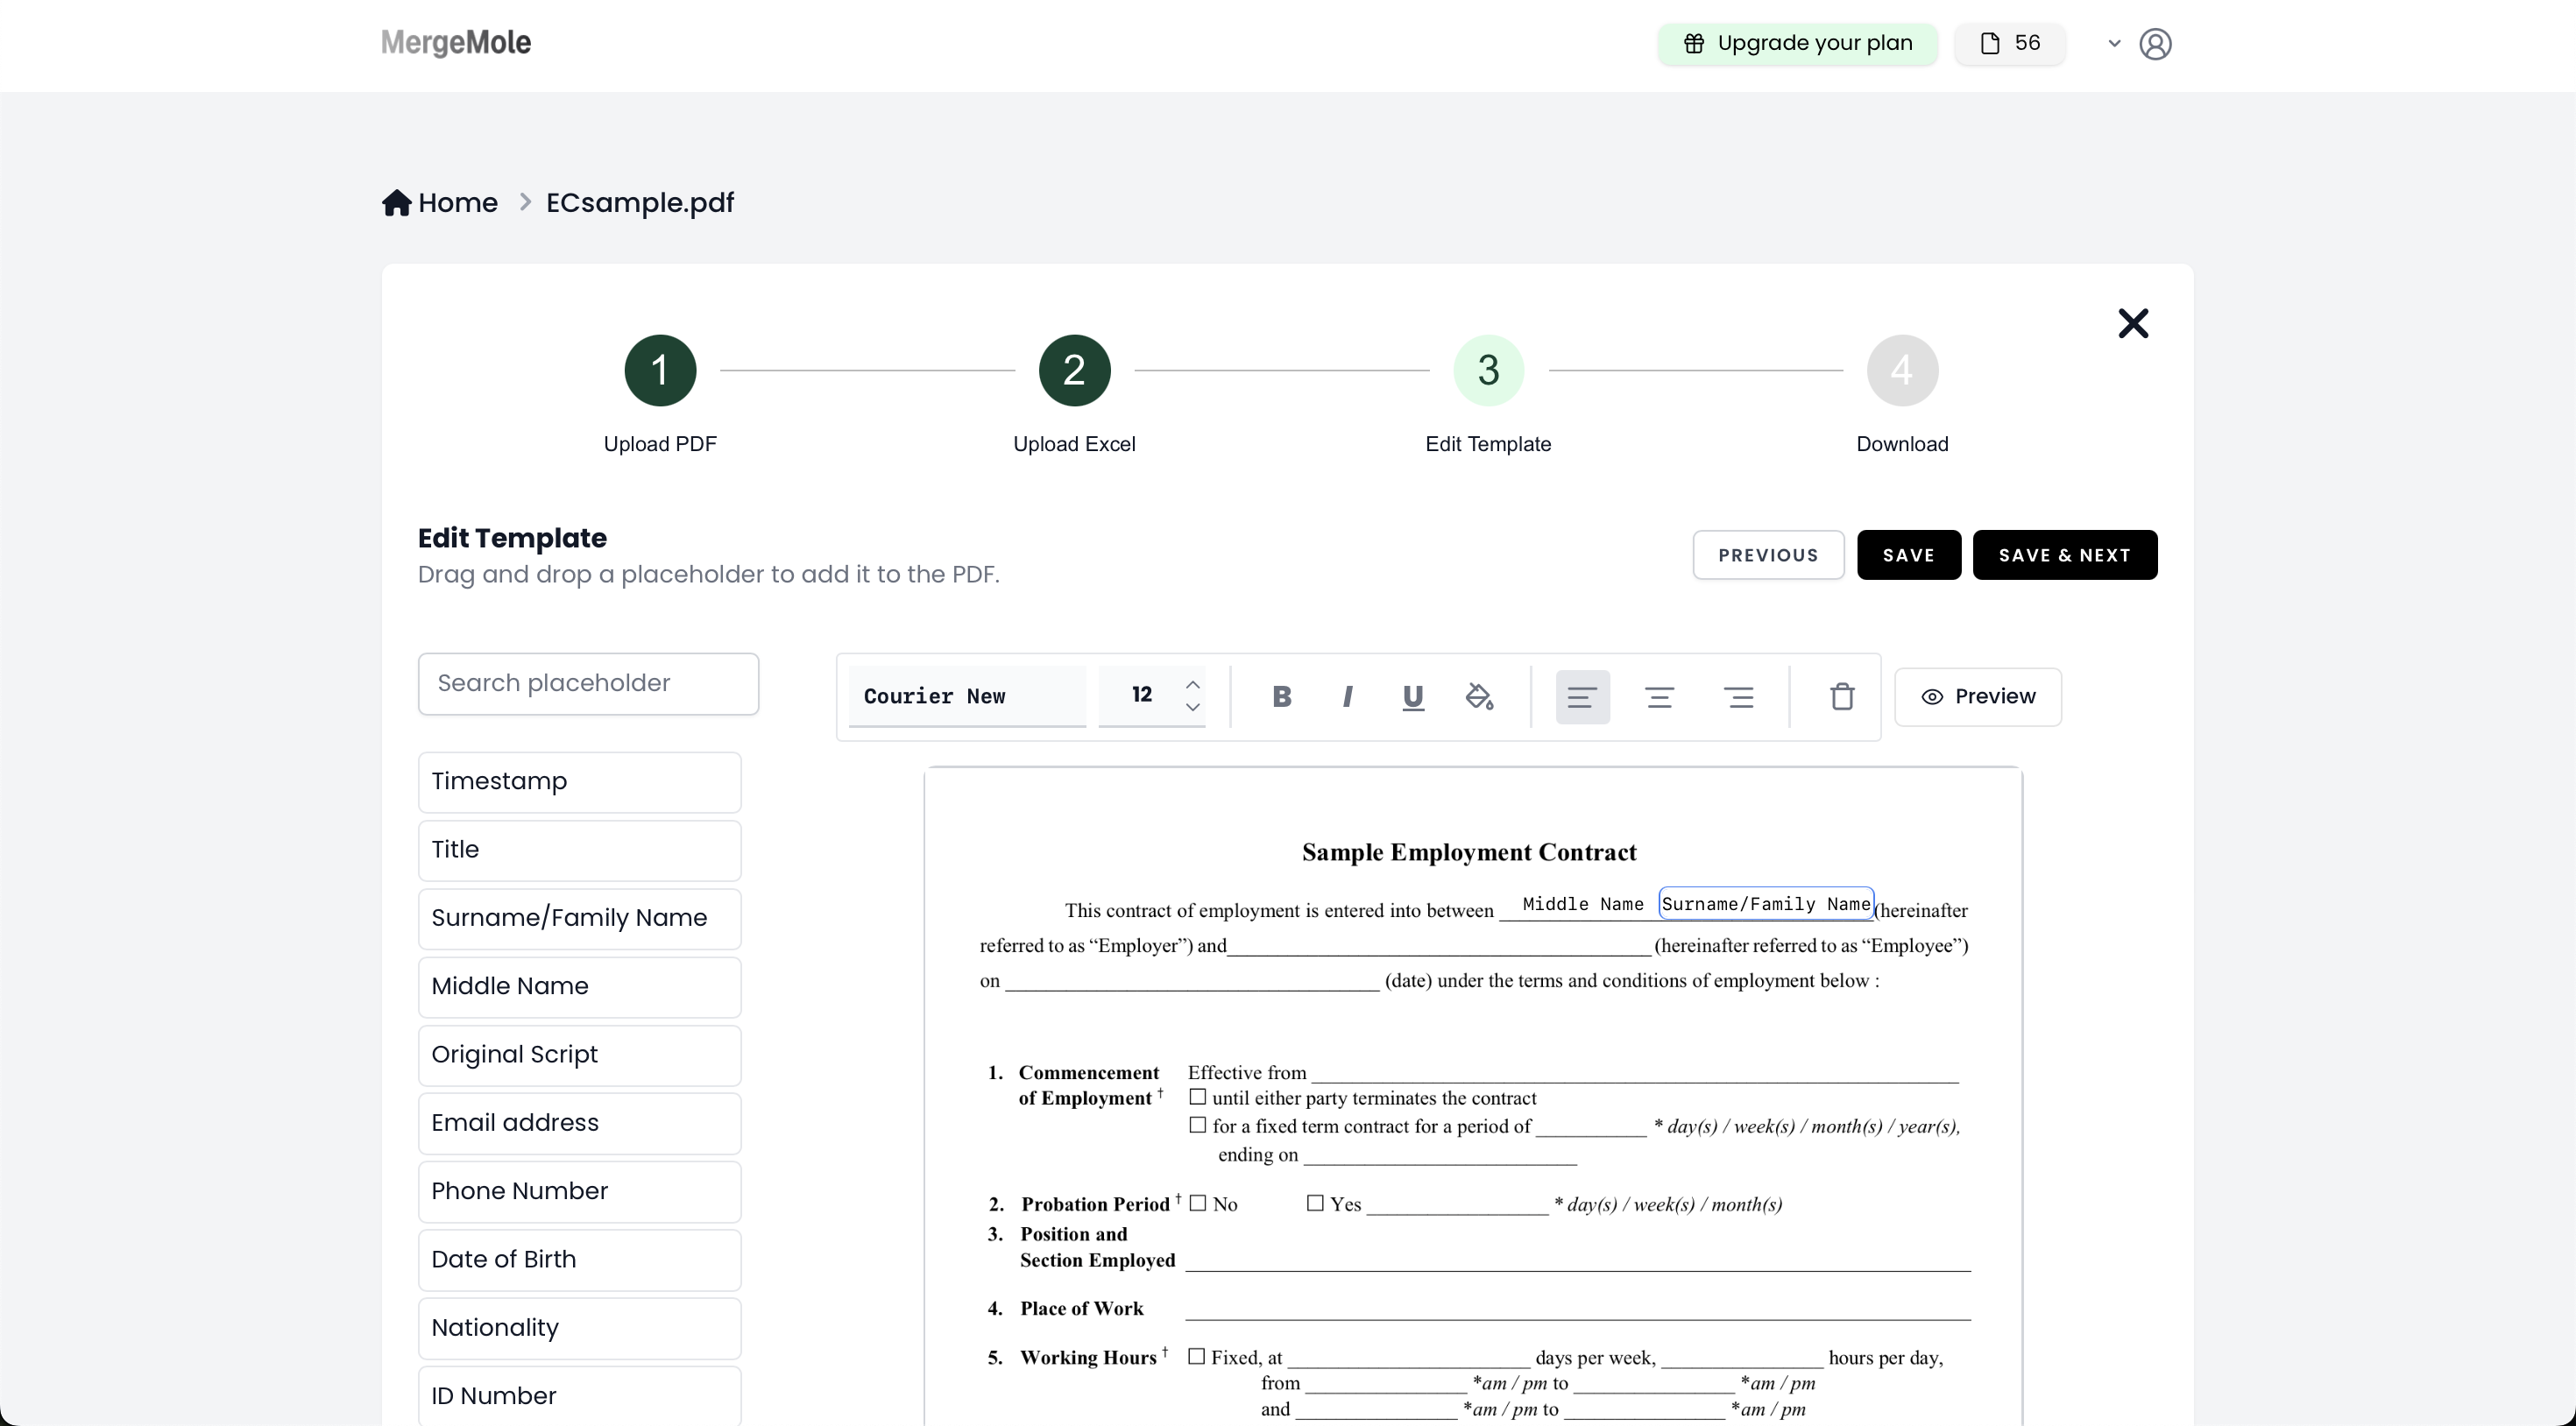2576x1426 pixels.
Task: Select step 4 Download
Action: coord(1902,370)
